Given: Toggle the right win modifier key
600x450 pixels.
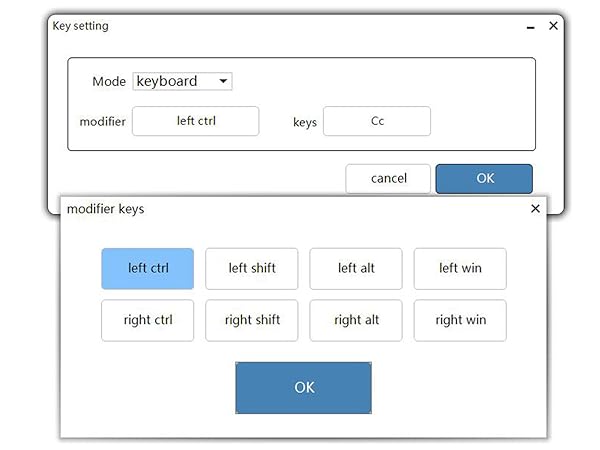Looking at the screenshot, I should point(460,320).
